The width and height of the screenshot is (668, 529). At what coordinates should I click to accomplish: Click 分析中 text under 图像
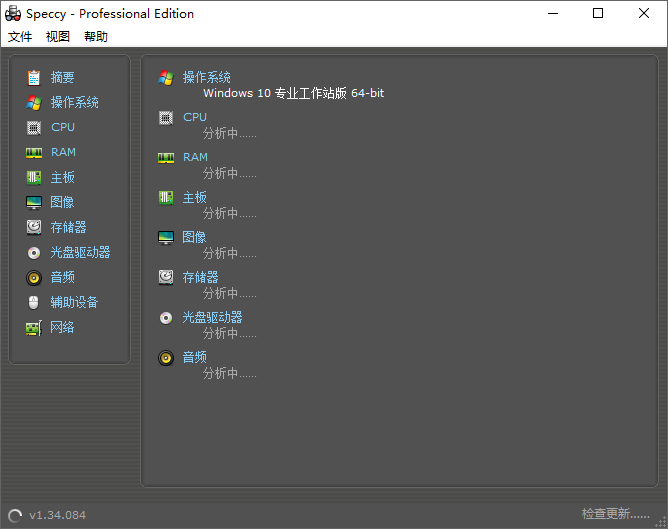(230, 253)
